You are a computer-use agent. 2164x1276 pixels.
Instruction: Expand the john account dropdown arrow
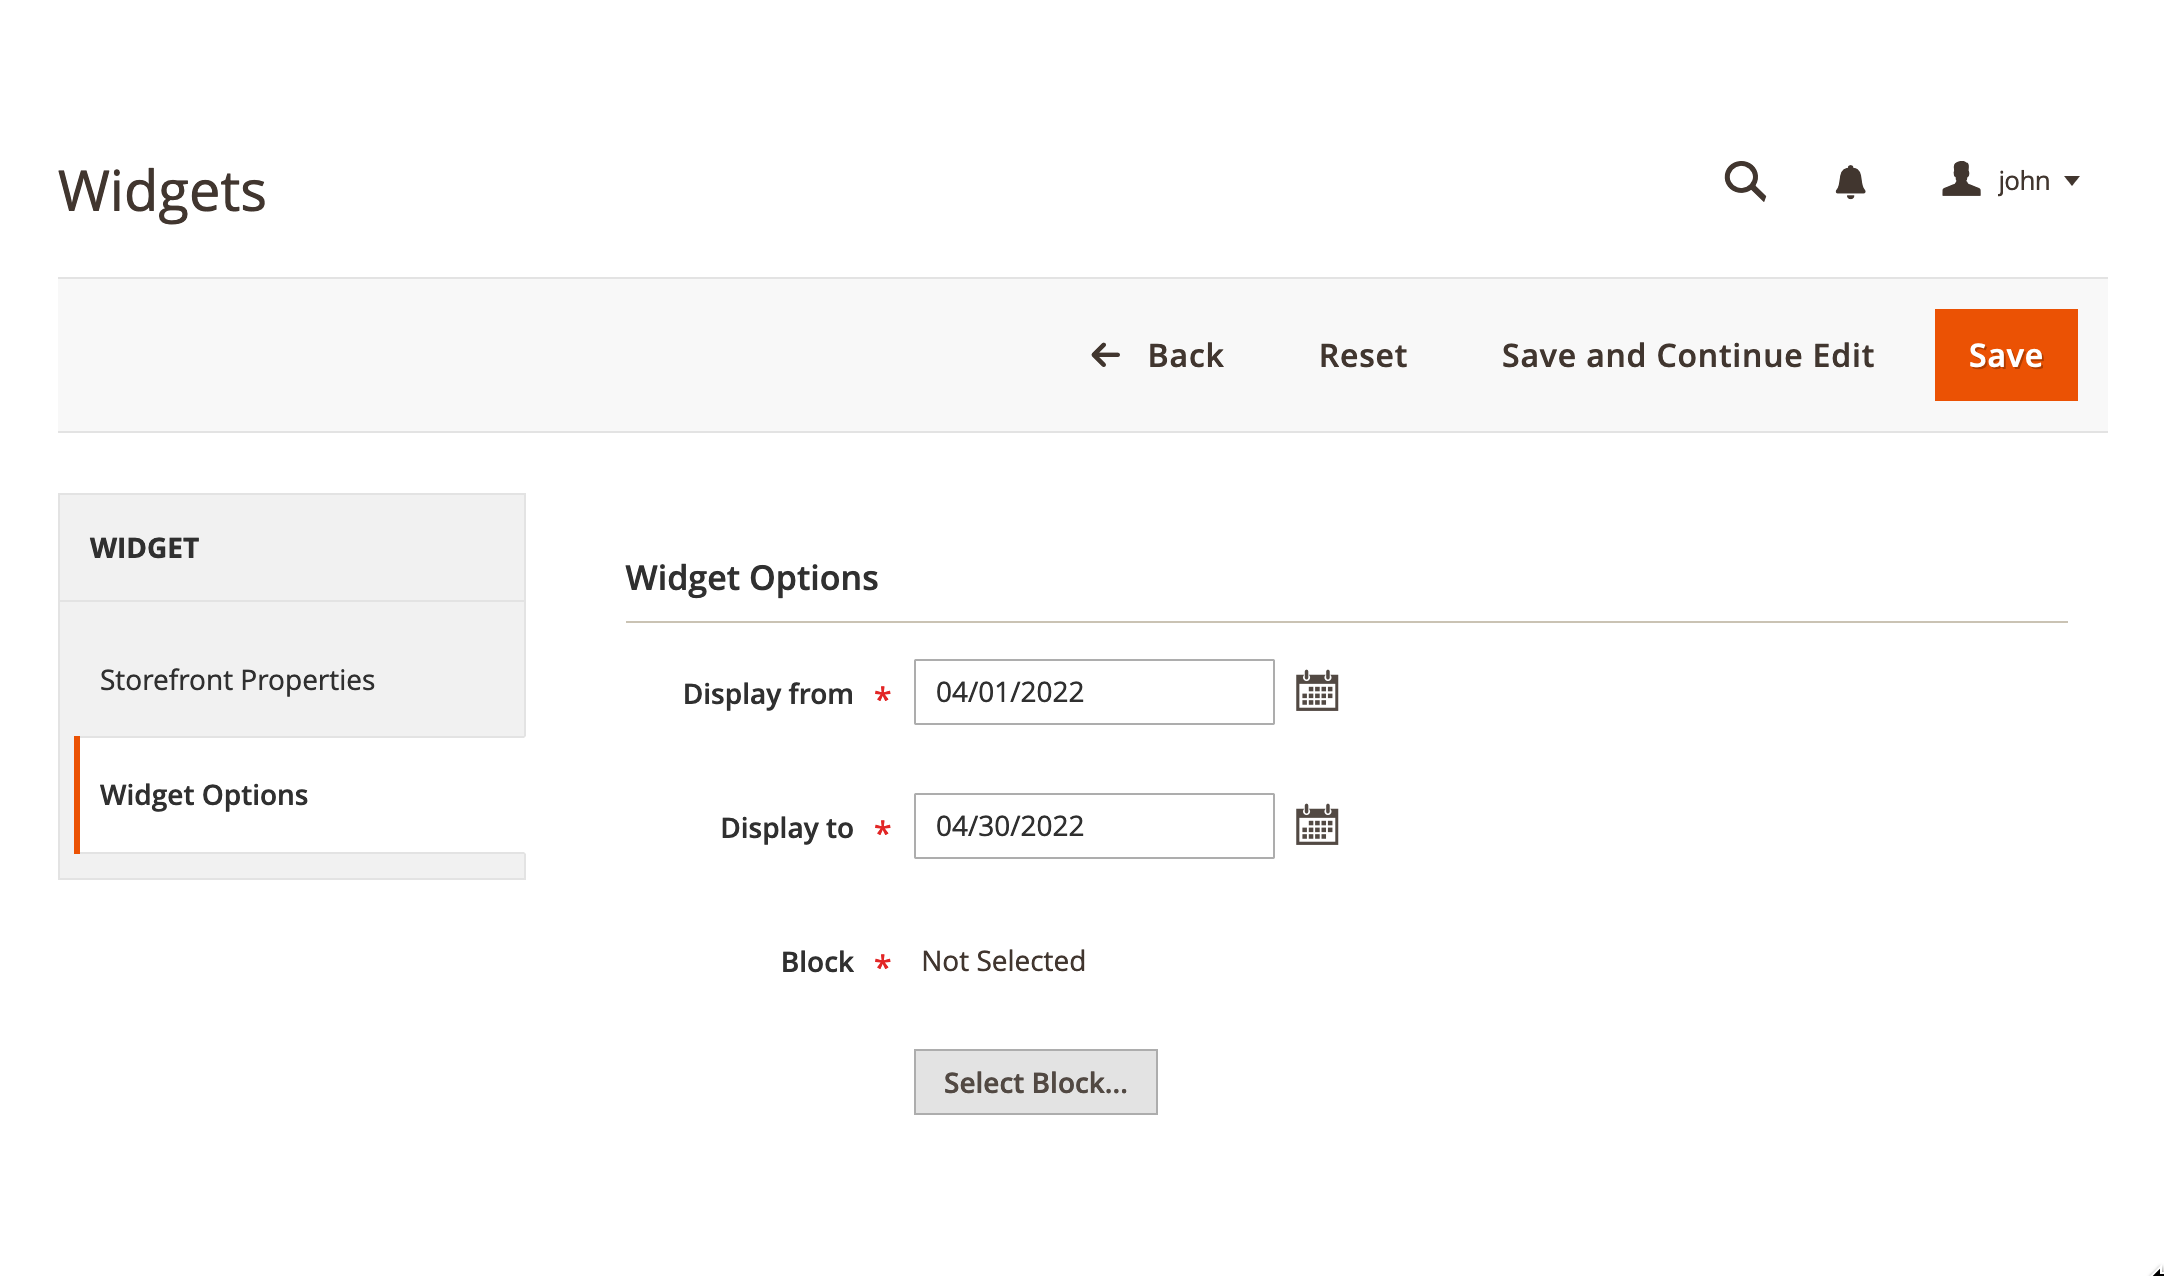(x=2072, y=181)
